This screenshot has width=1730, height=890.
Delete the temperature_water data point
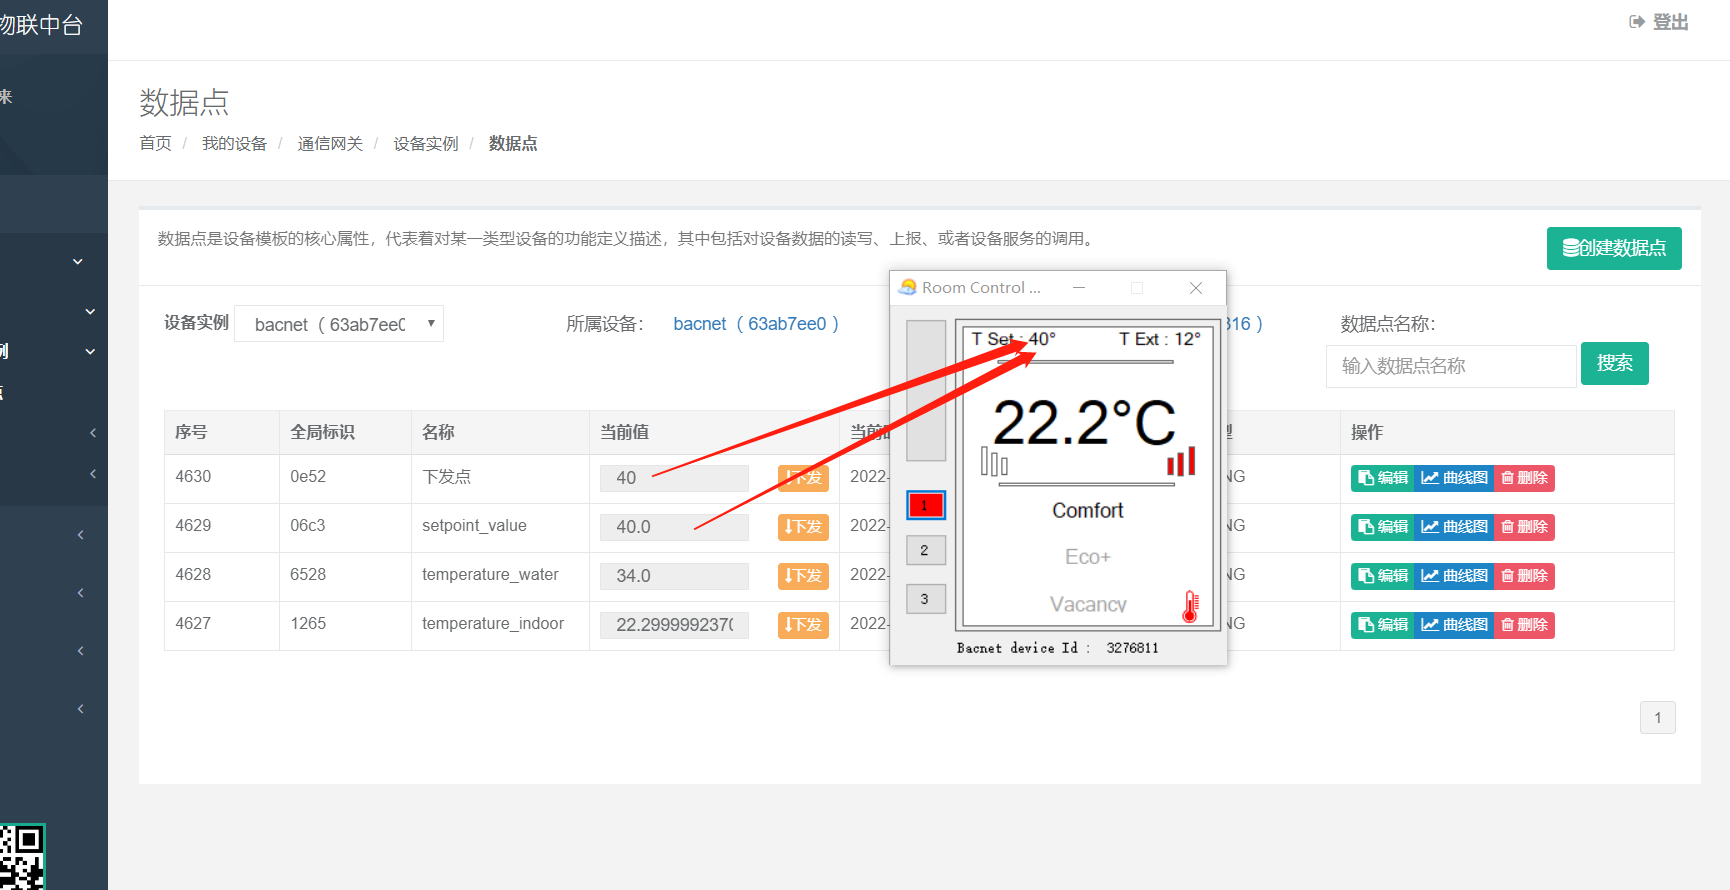(x=1524, y=576)
